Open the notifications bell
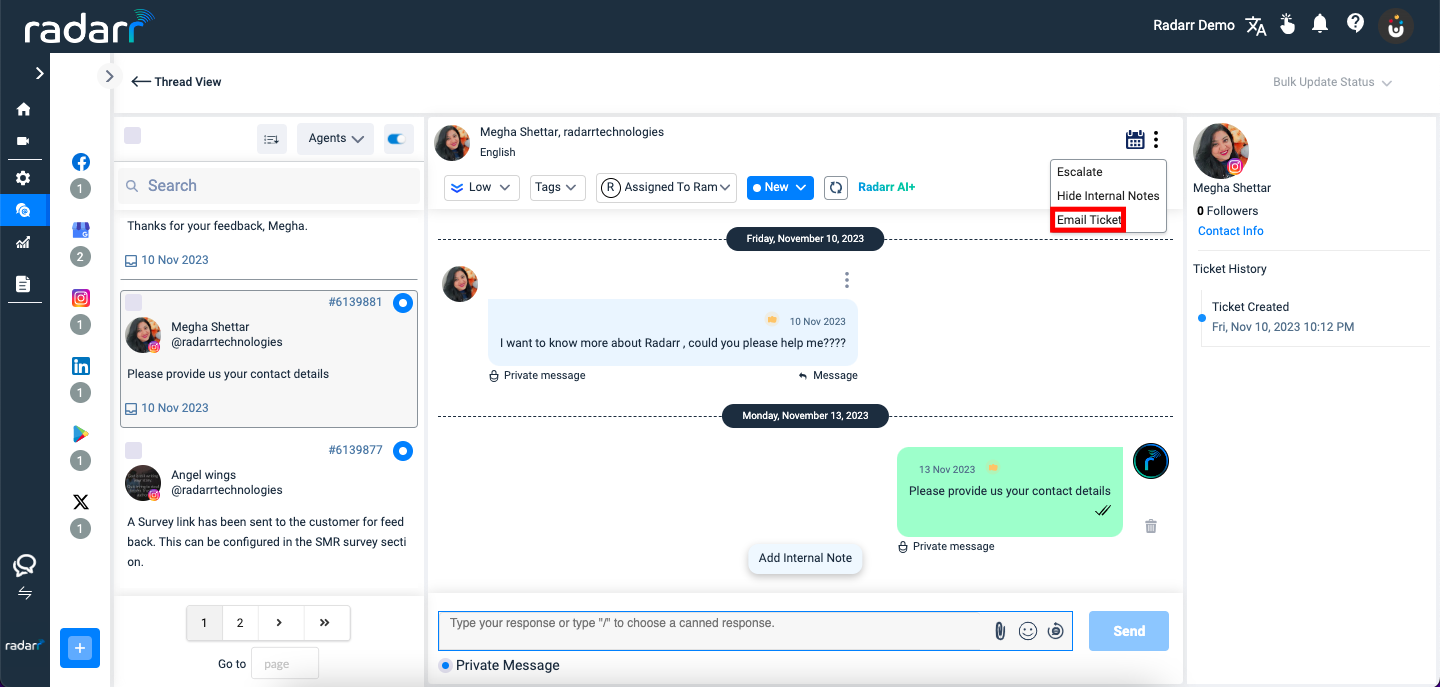This screenshot has height=687, width=1440. [1320, 24]
